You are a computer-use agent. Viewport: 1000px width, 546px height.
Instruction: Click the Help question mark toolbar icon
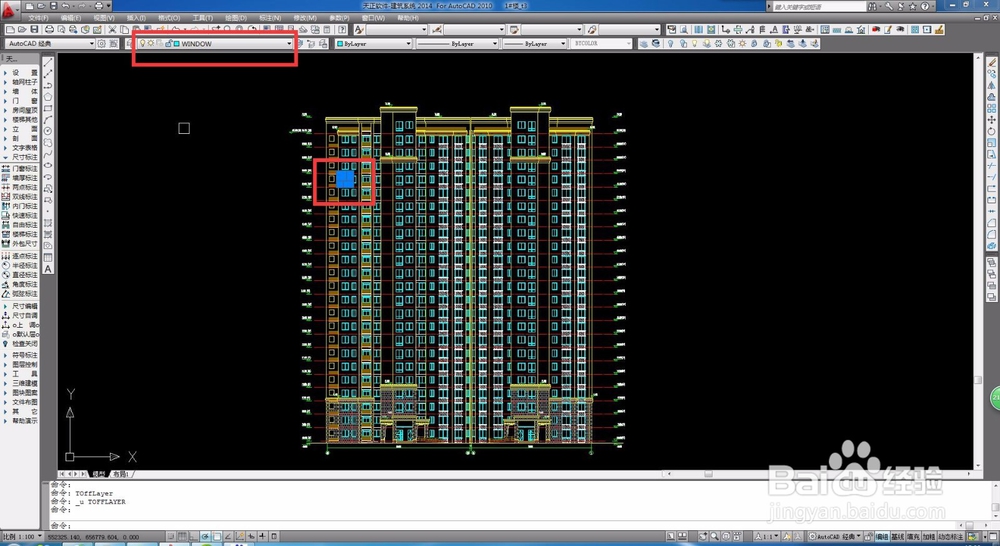click(342, 29)
